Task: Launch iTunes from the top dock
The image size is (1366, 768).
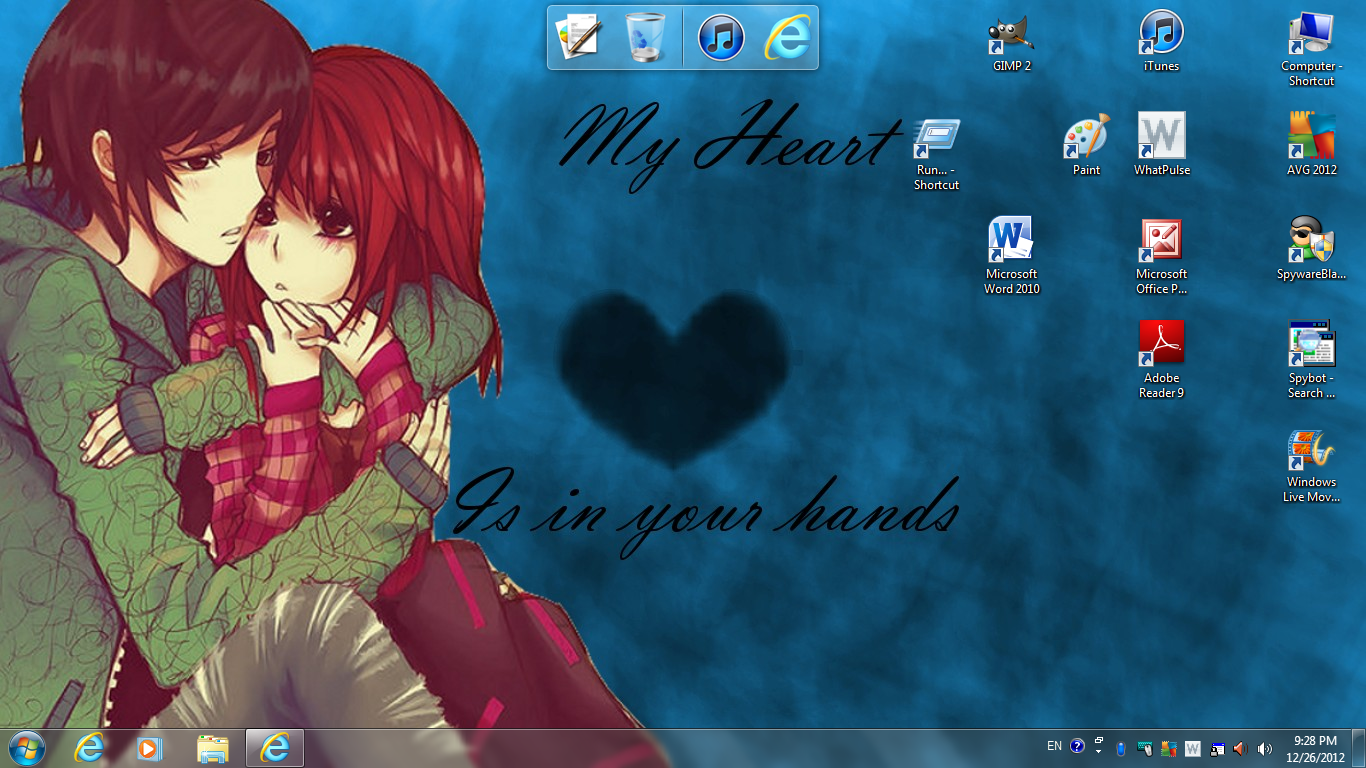Action: (x=721, y=37)
